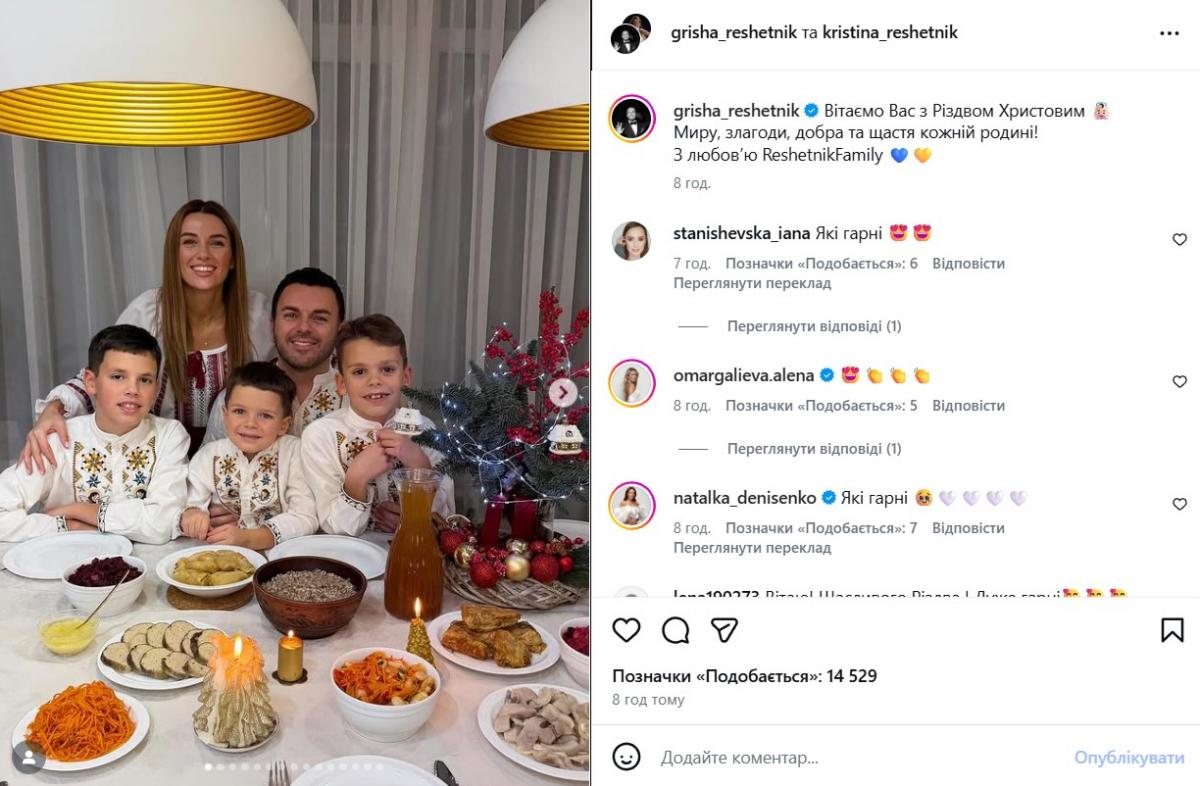1200x786 pixels.
Task: View translation of the stanishevska_iana comment
Action: 752,283
